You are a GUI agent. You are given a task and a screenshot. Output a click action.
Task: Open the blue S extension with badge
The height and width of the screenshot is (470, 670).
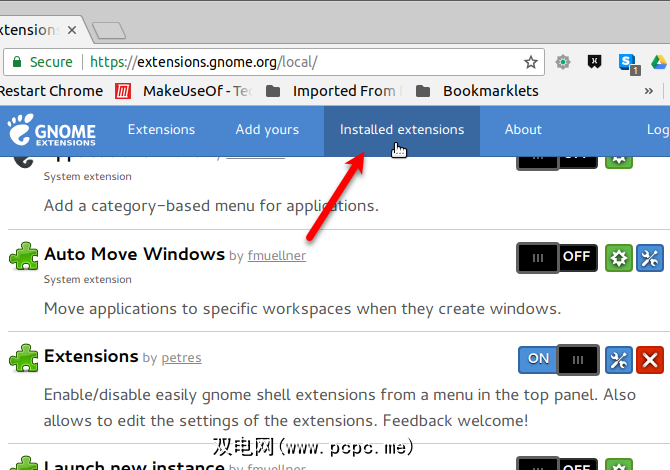pyautogui.click(x=629, y=64)
